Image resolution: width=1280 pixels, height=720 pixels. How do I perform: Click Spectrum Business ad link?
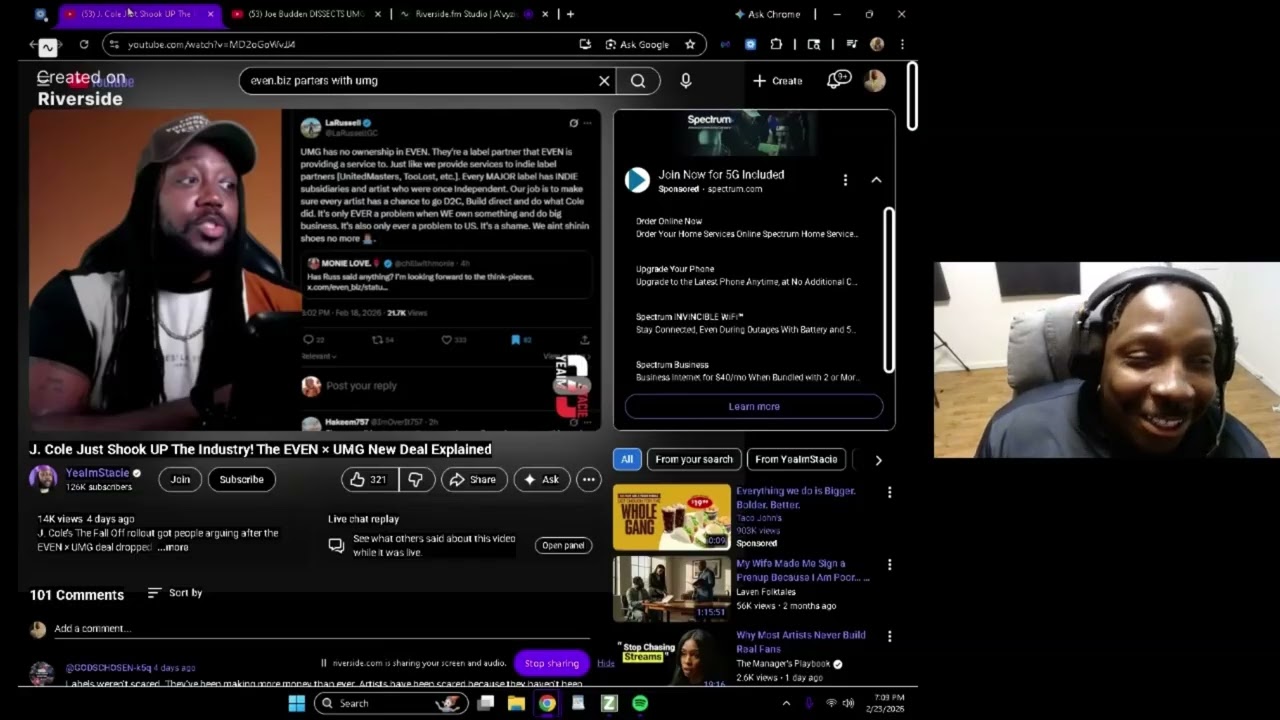coord(672,365)
